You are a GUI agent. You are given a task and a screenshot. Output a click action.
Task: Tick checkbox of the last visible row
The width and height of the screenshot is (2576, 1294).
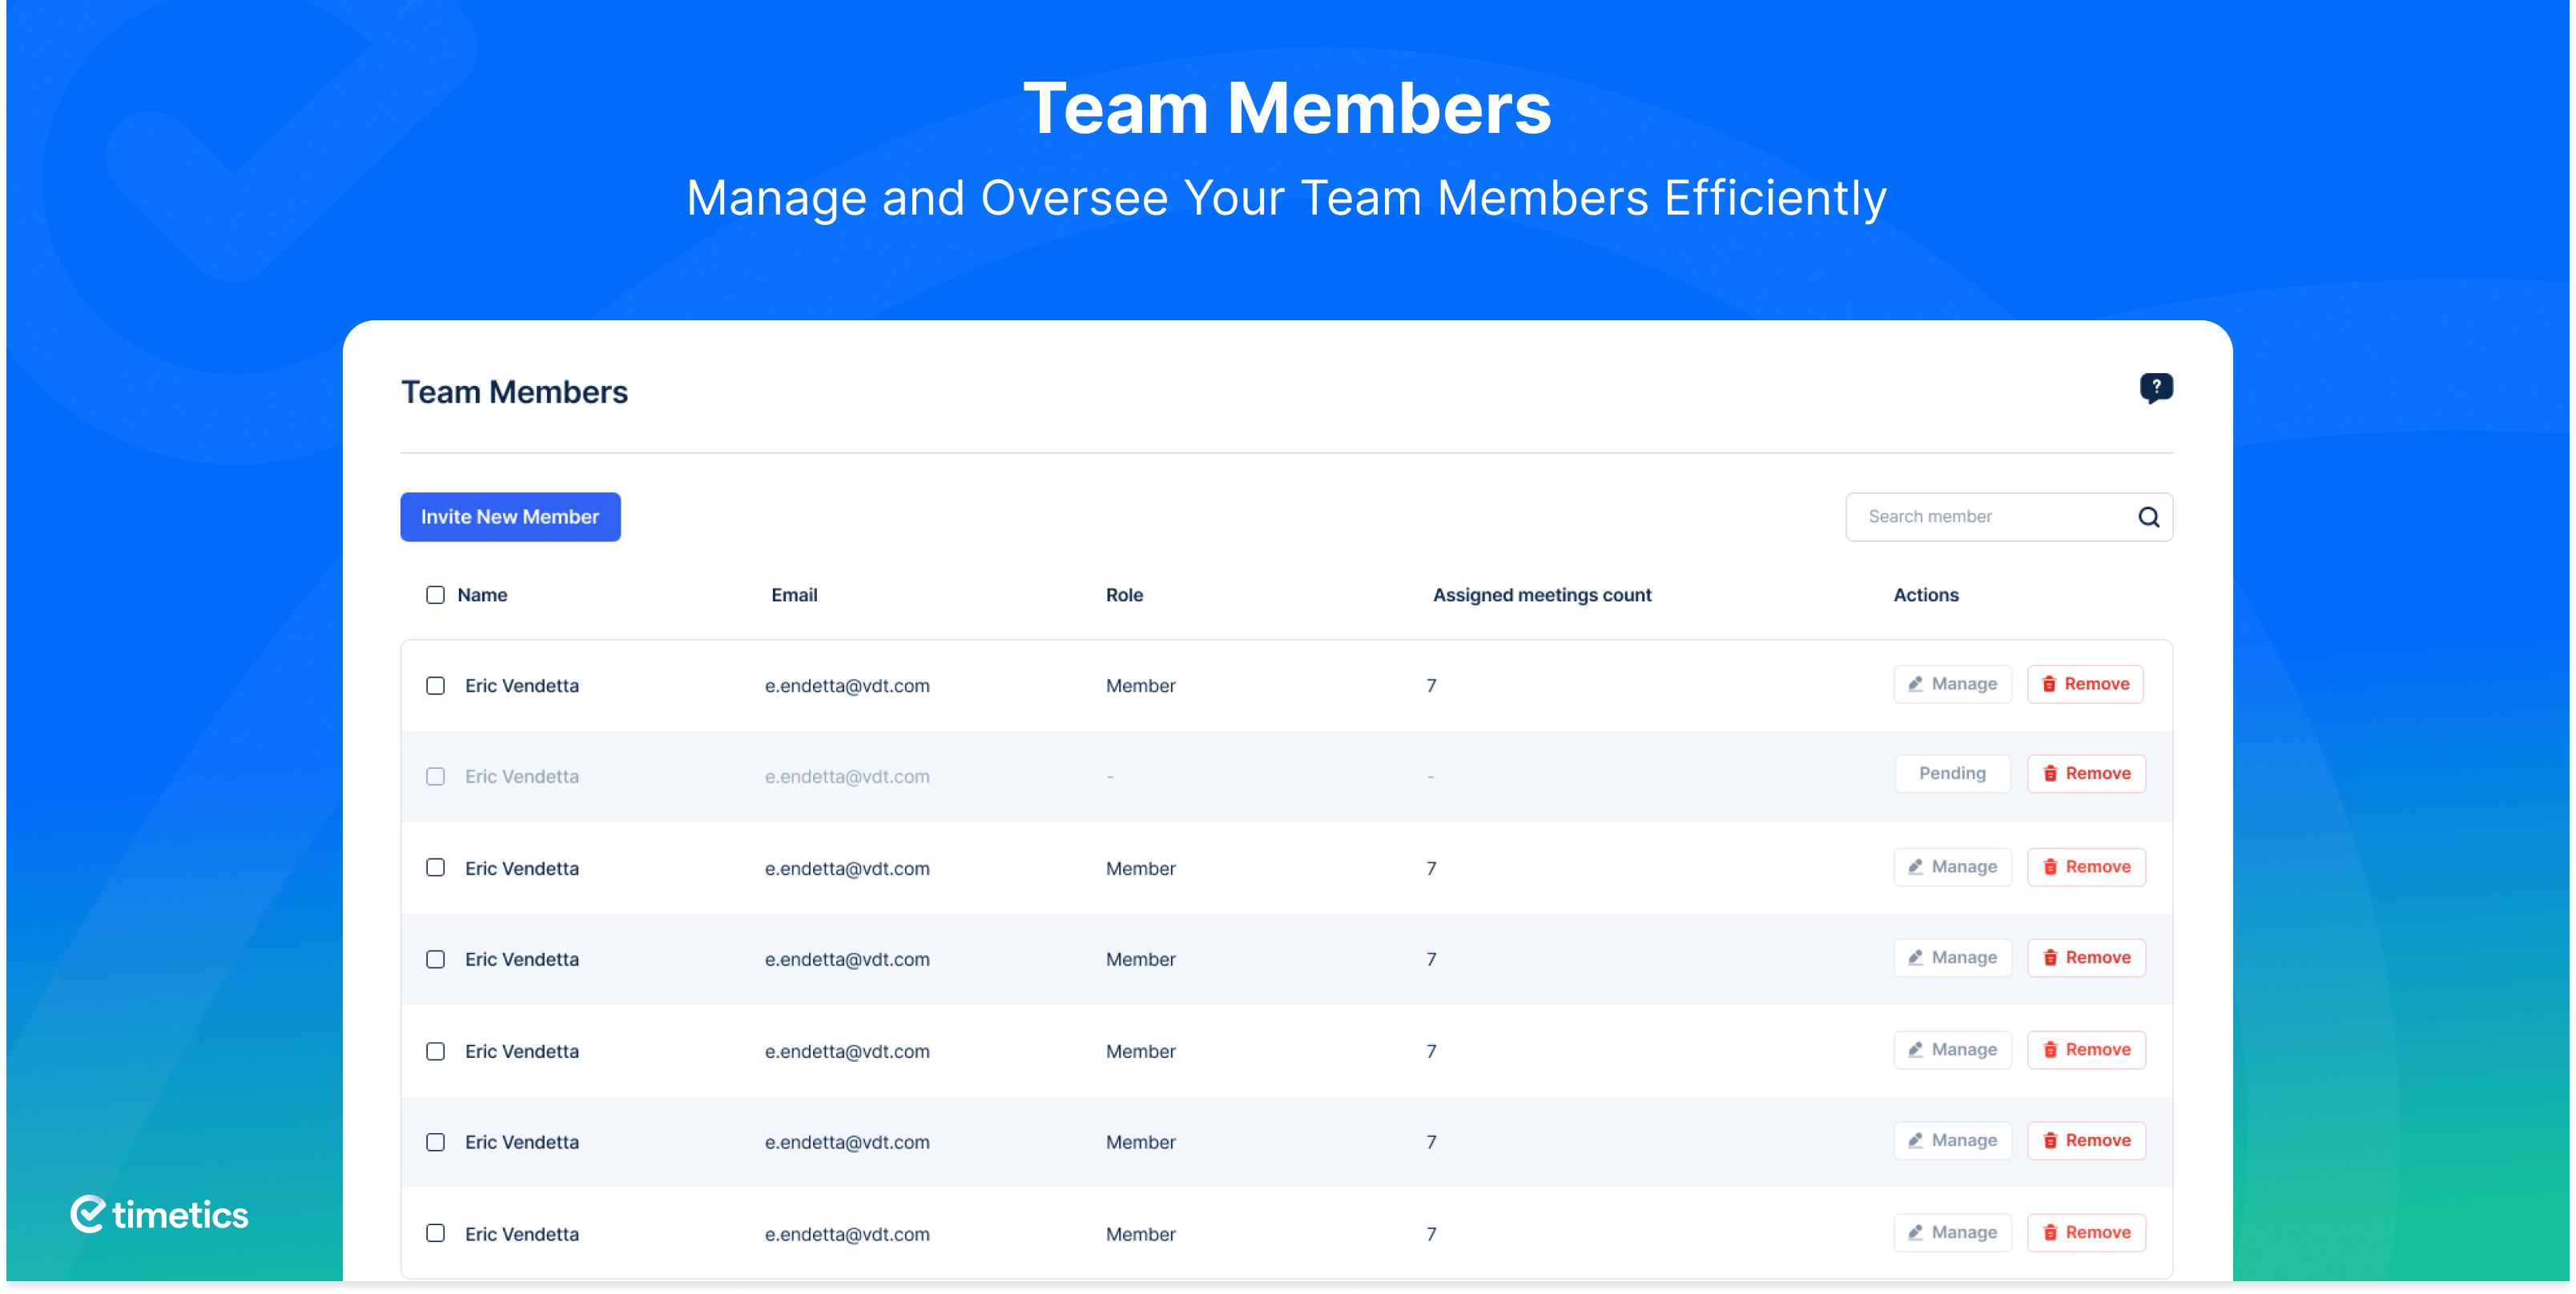pos(435,1233)
